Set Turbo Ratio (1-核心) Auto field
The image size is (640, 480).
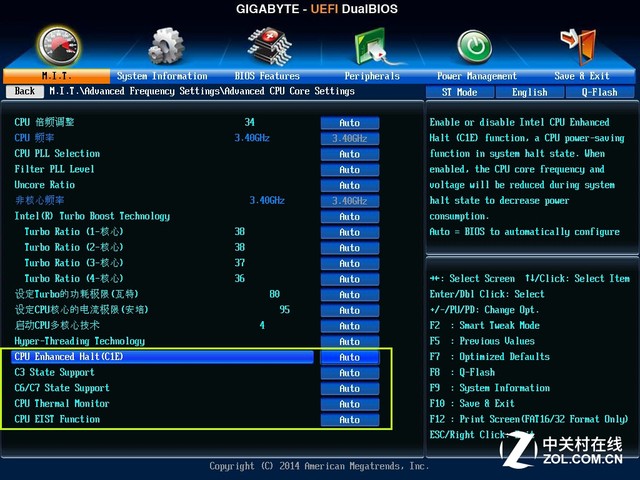click(x=350, y=232)
